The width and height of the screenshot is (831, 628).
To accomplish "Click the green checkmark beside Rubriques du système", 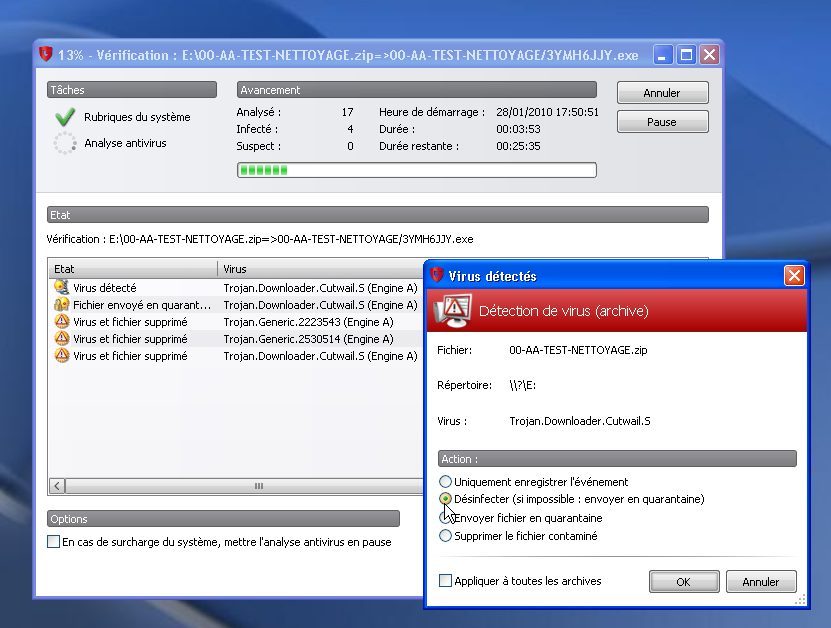I will [x=65, y=115].
